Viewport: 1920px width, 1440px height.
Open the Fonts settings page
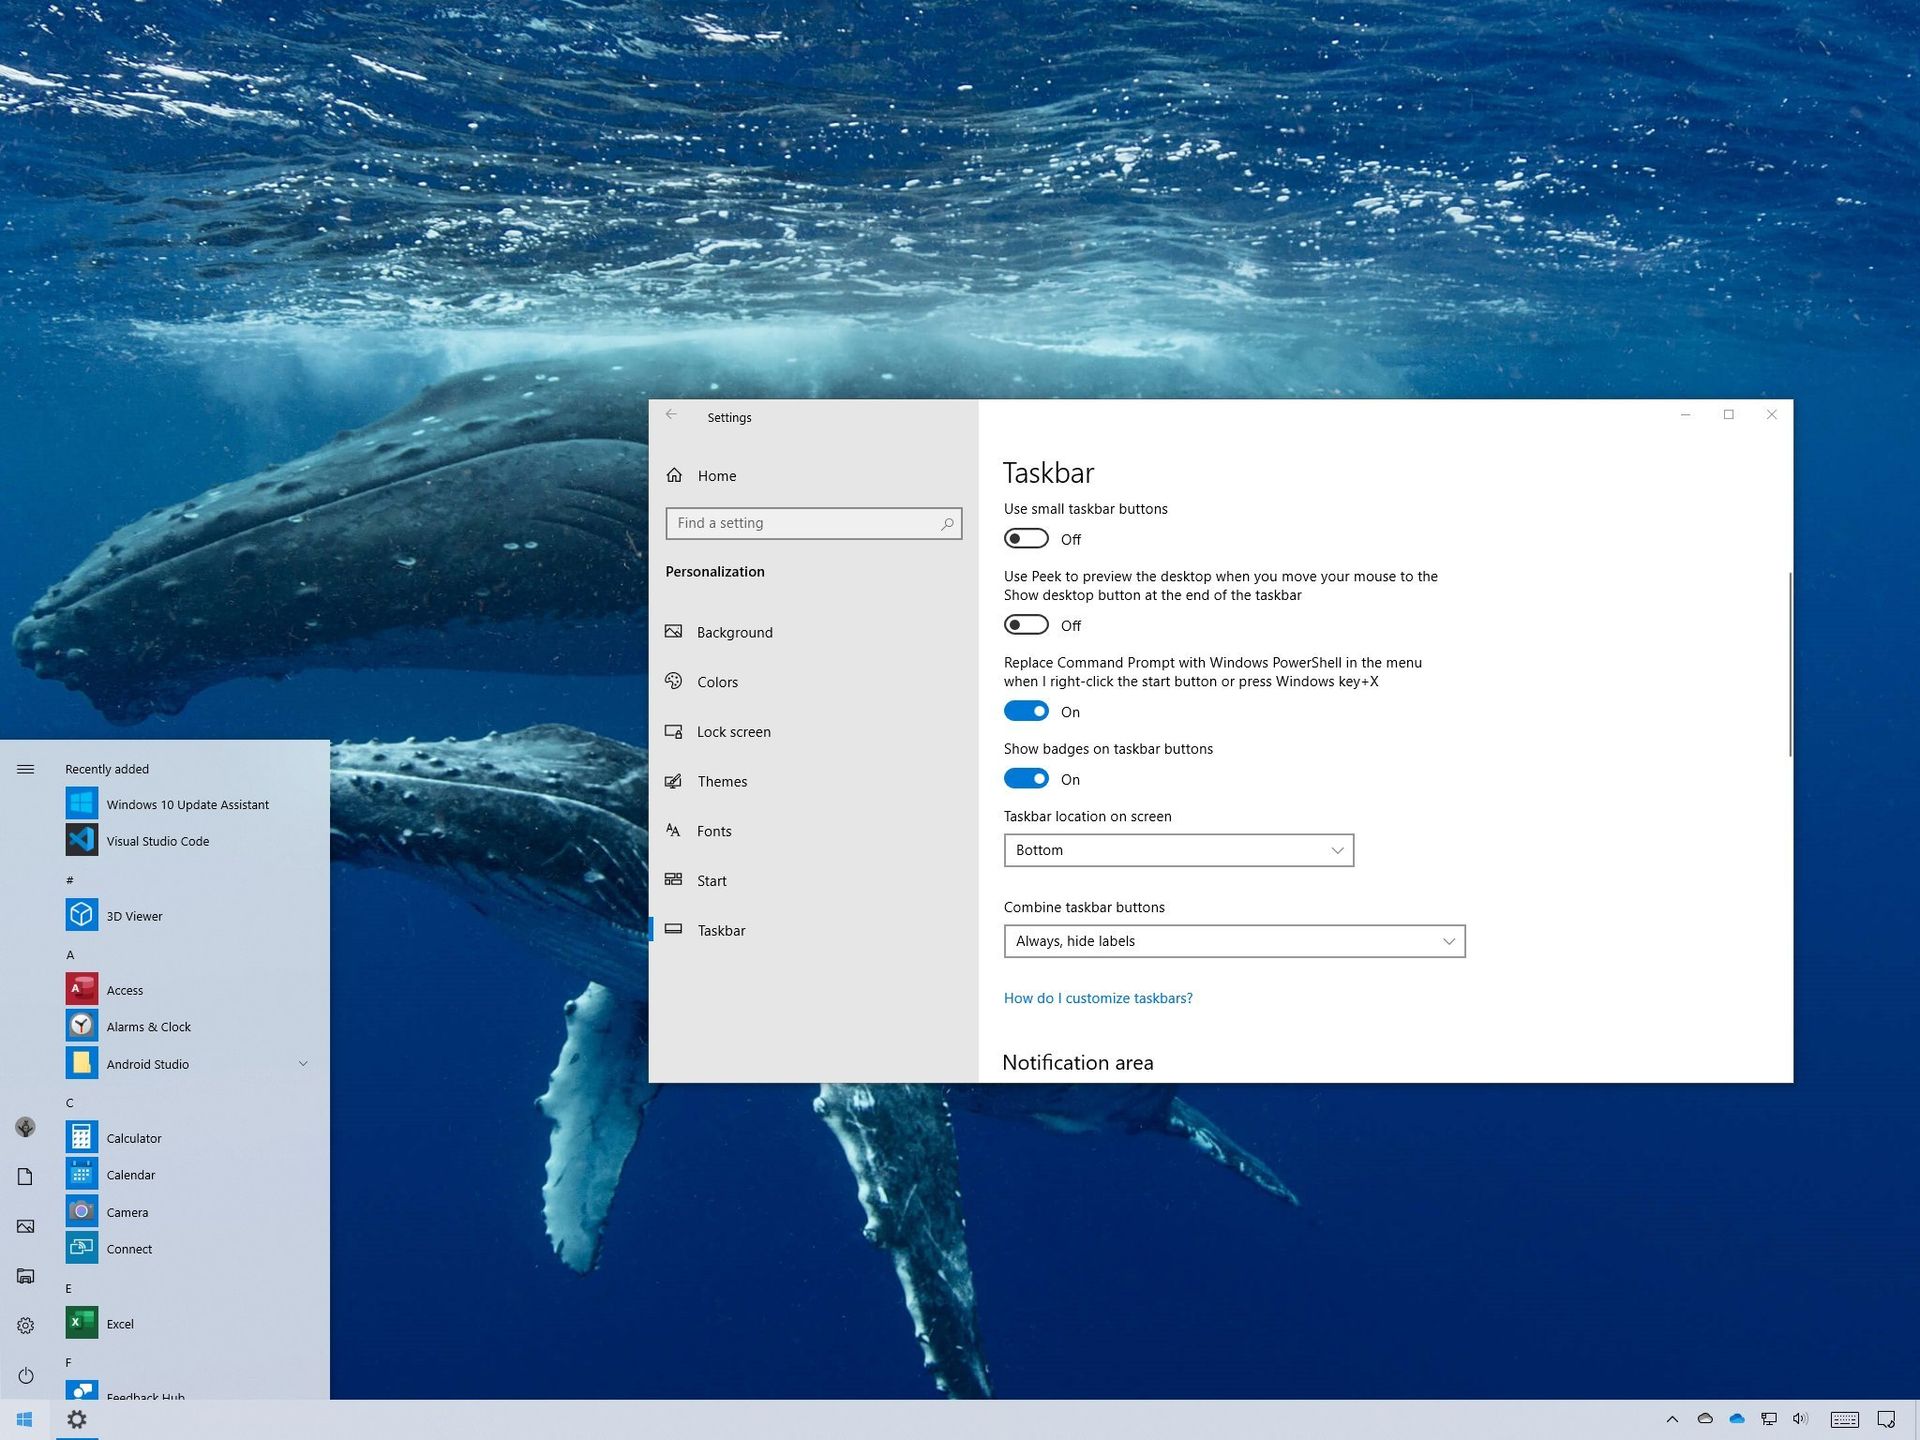(714, 830)
